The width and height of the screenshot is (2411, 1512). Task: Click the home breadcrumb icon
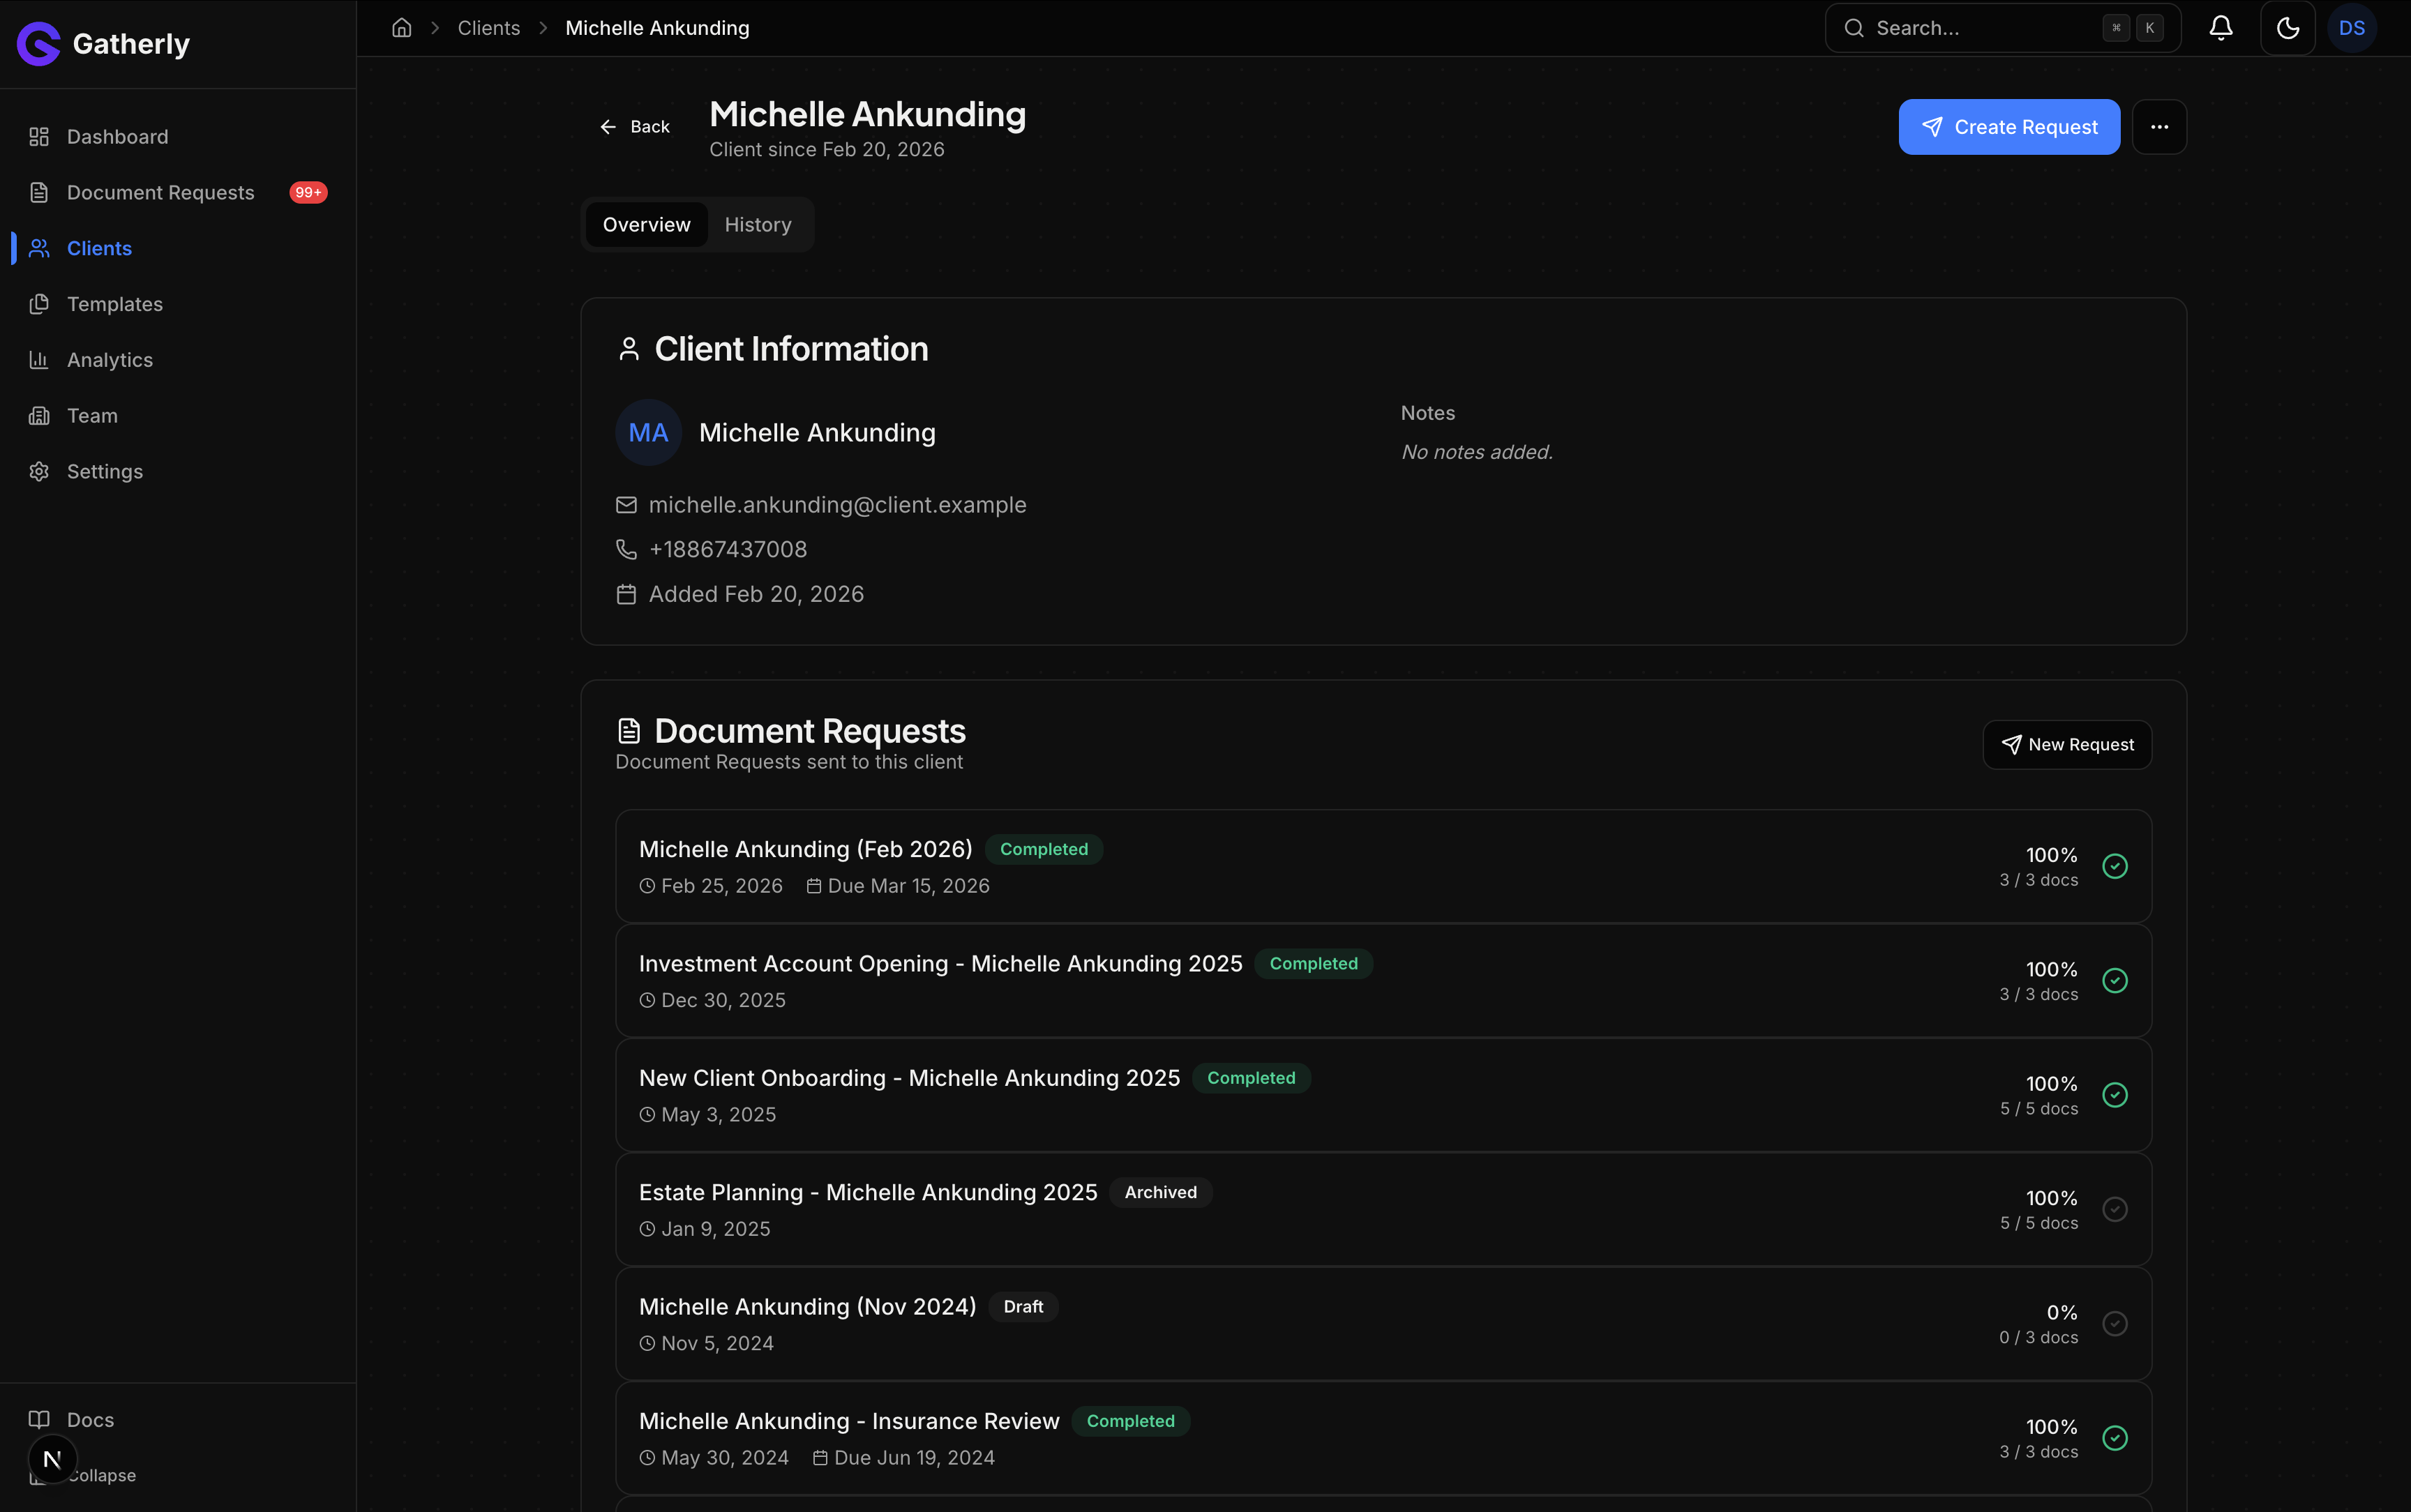pyautogui.click(x=402, y=28)
